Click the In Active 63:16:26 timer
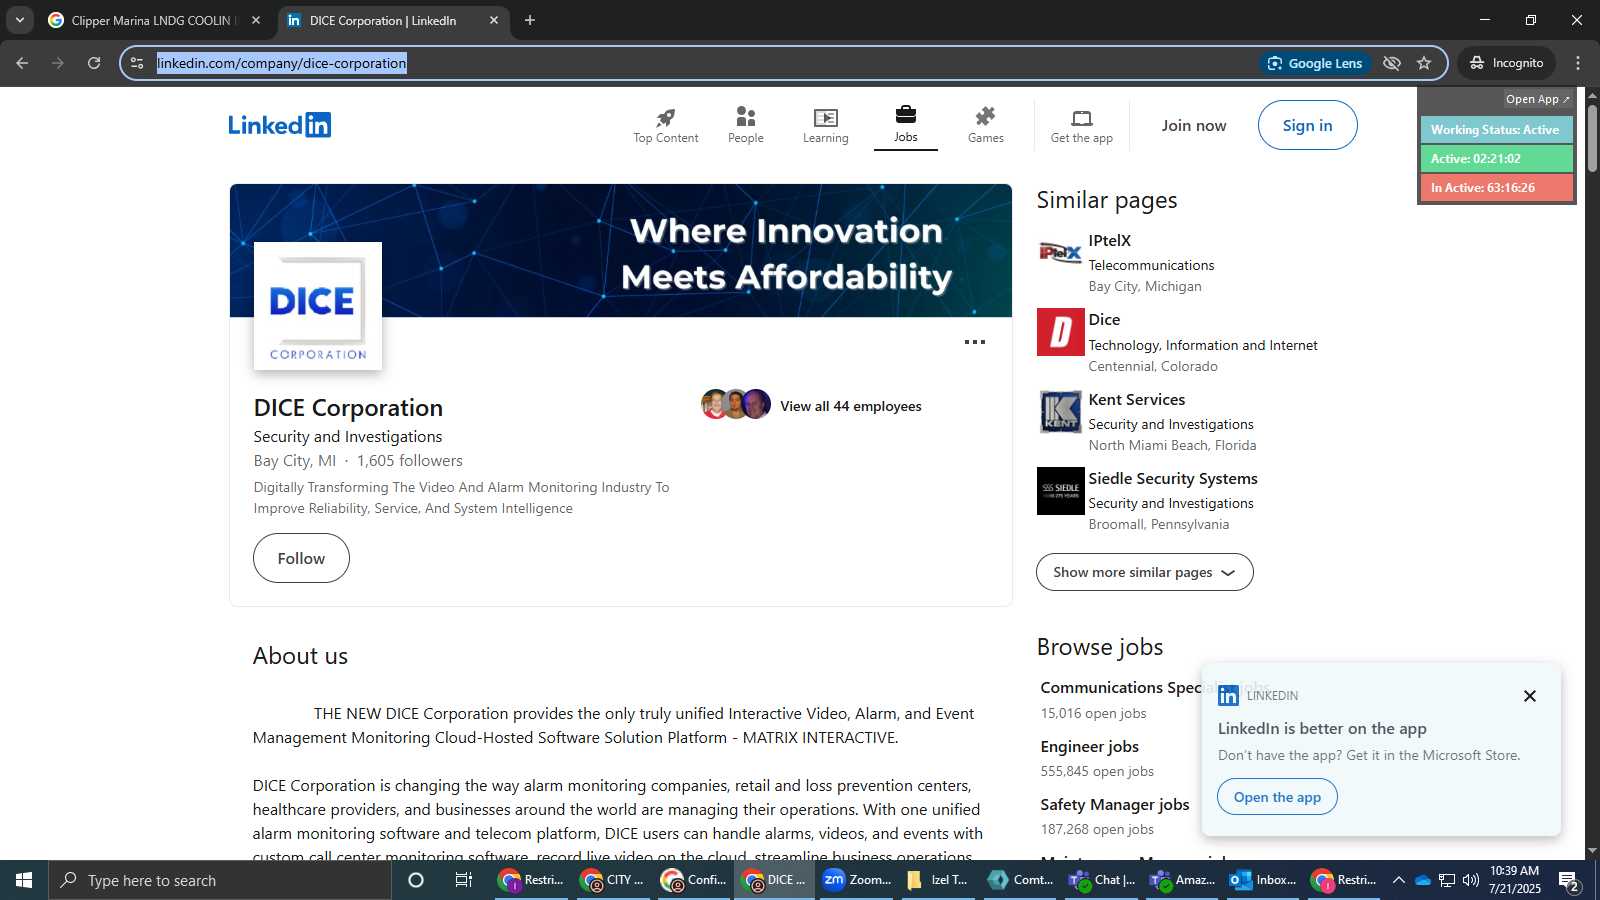The image size is (1600, 900). (x=1496, y=188)
